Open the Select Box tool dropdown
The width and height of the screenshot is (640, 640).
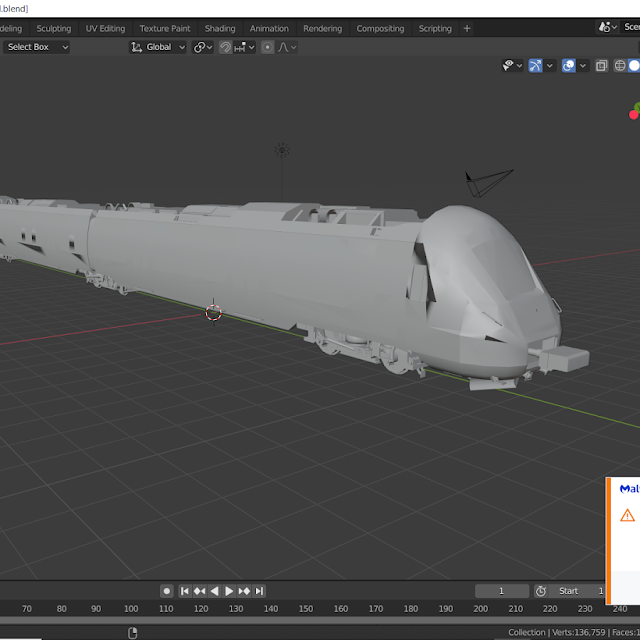37,47
